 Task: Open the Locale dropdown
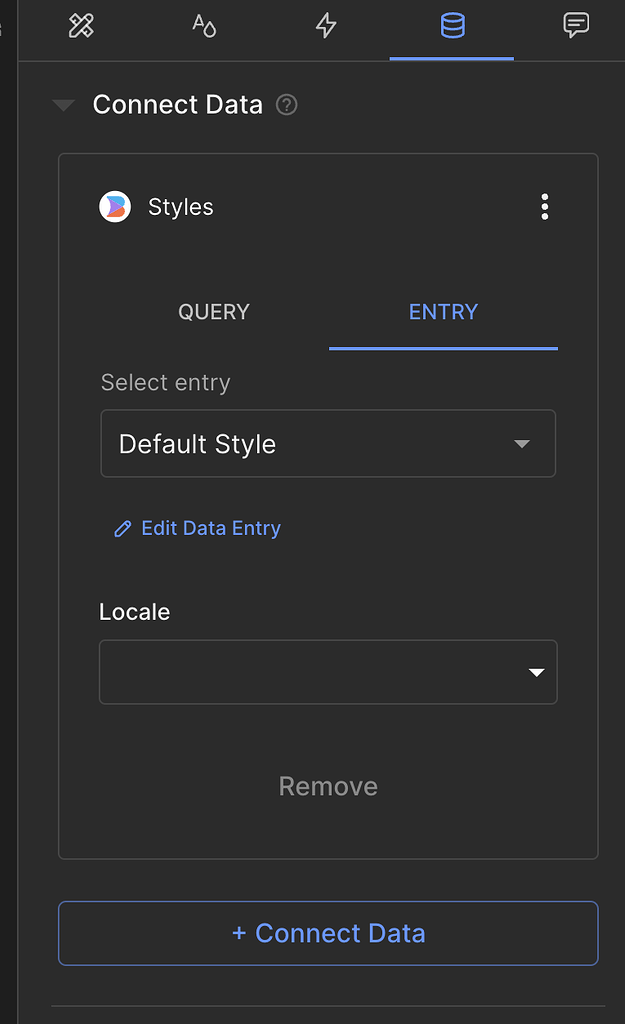coord(328,672)
